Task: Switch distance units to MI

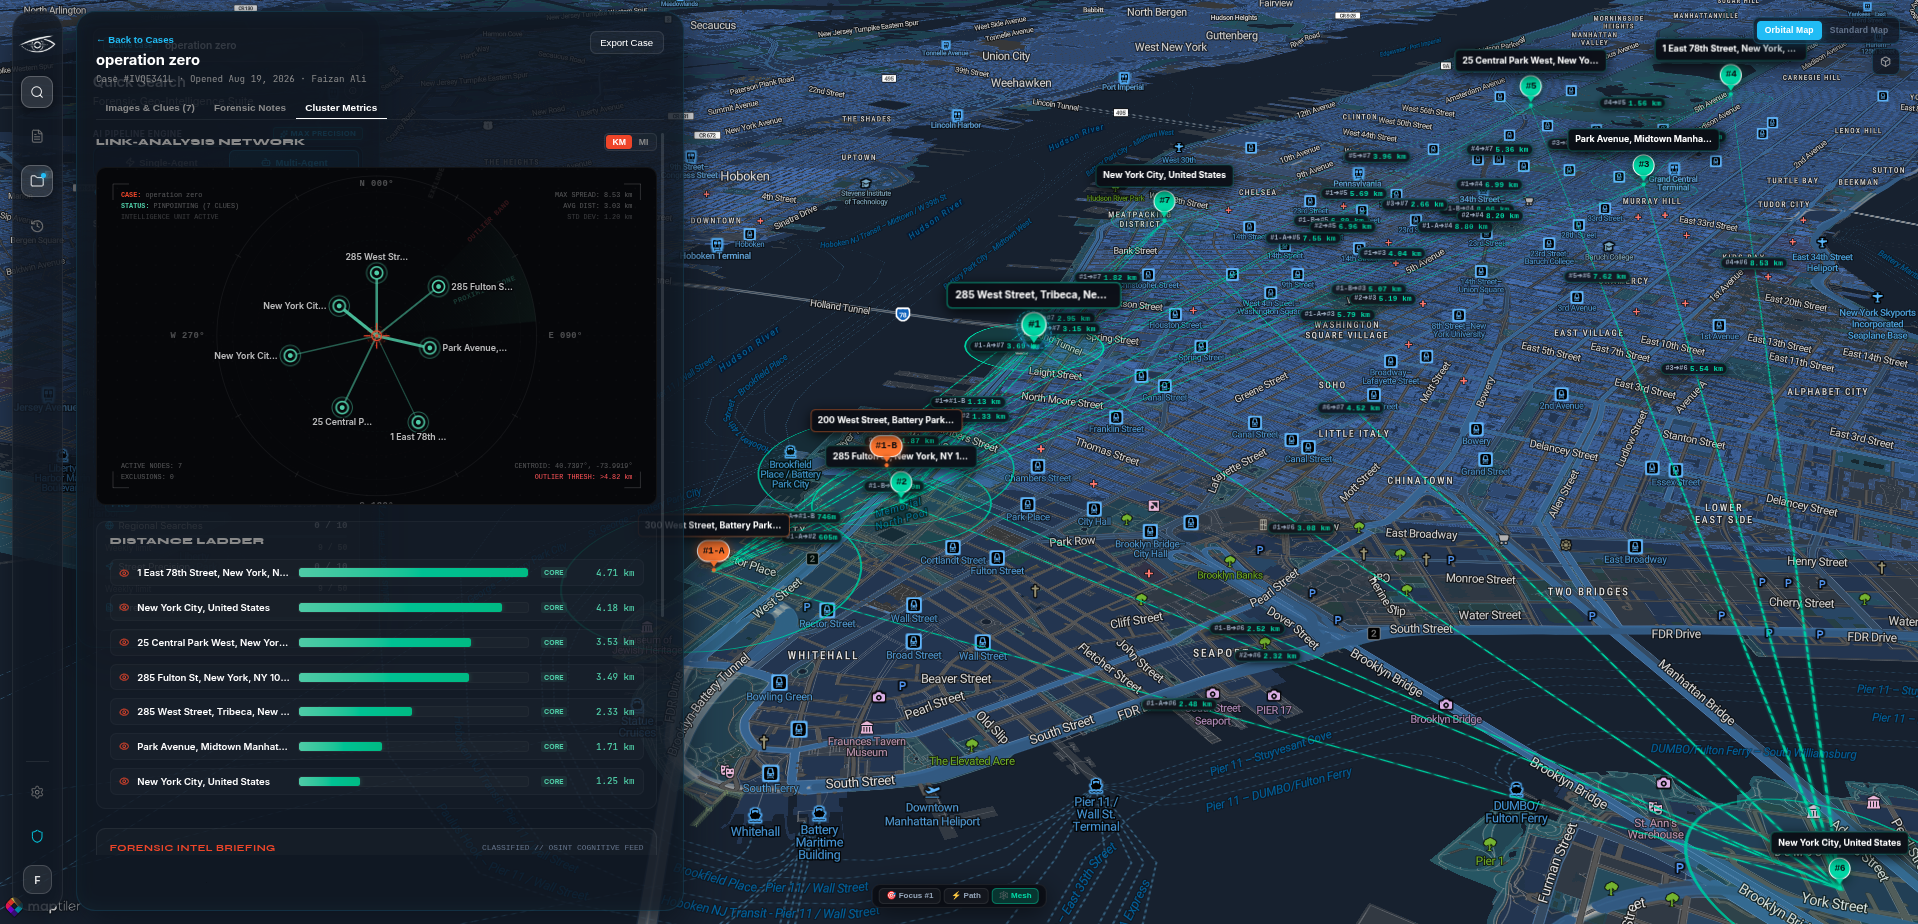Action: click(643, 142)
